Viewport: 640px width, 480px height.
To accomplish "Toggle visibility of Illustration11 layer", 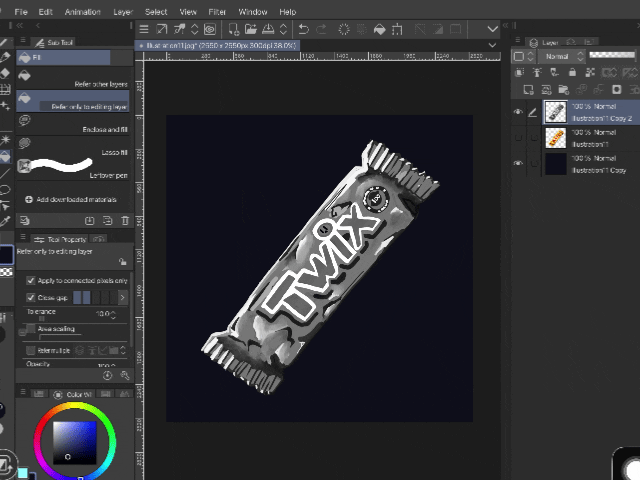I will pyautogui.click(x=518, y=138).
